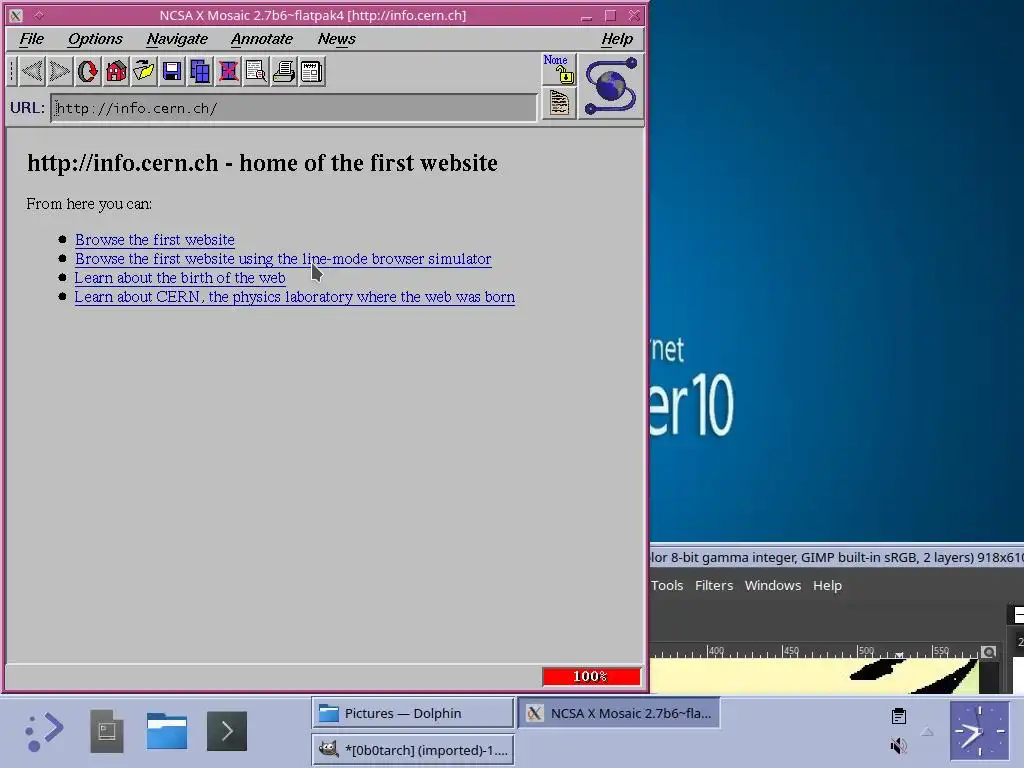
Task: Click the red 100% progress indicator
Action: tap(591, 677)
